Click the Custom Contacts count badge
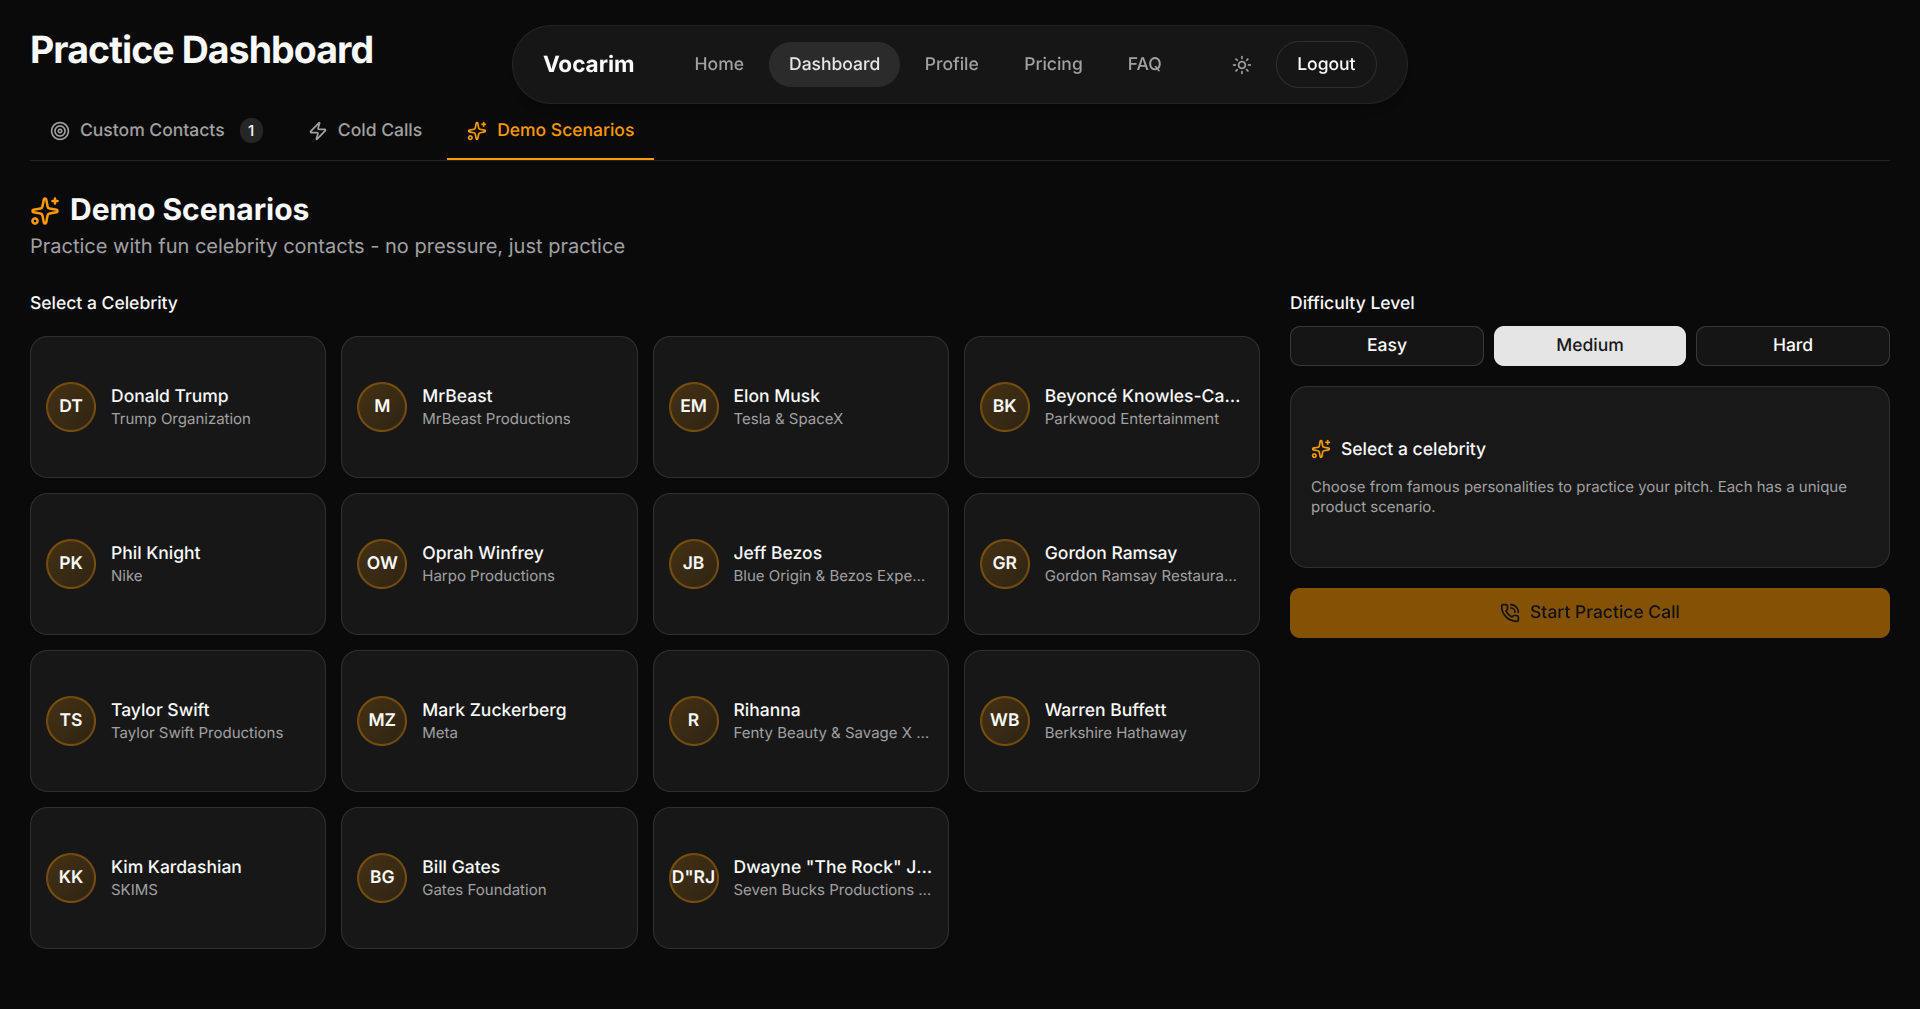This screenshot has width=1920, height=1009. [x=251, y=131]
